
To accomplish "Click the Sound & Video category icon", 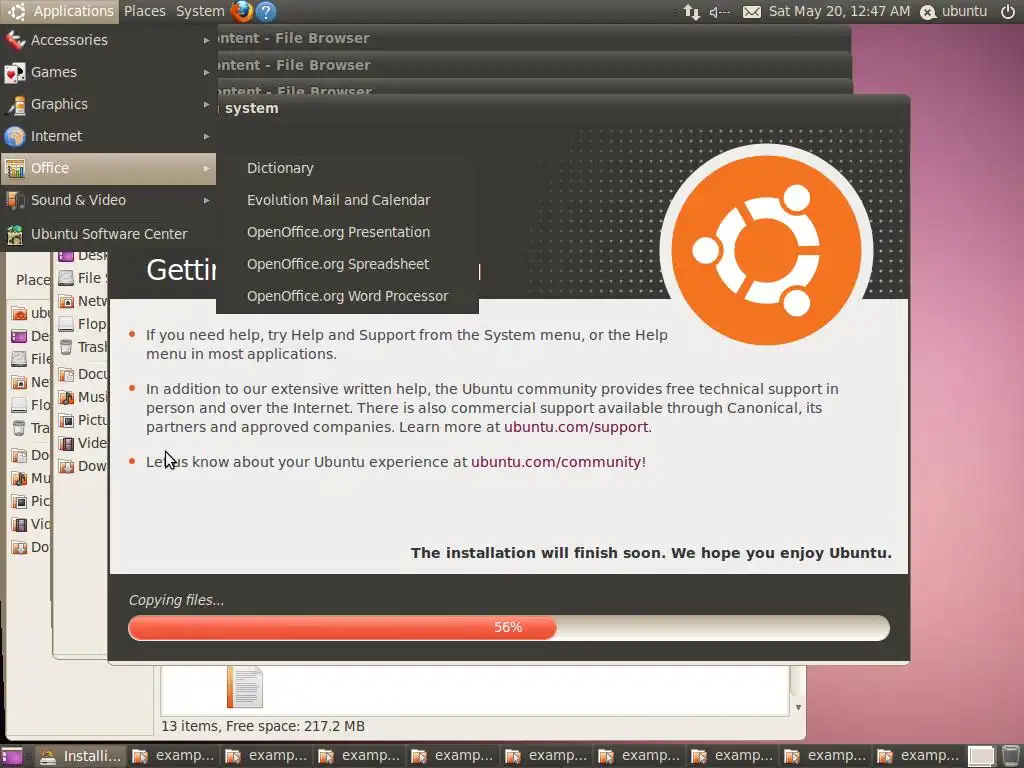I will [14, 200].
